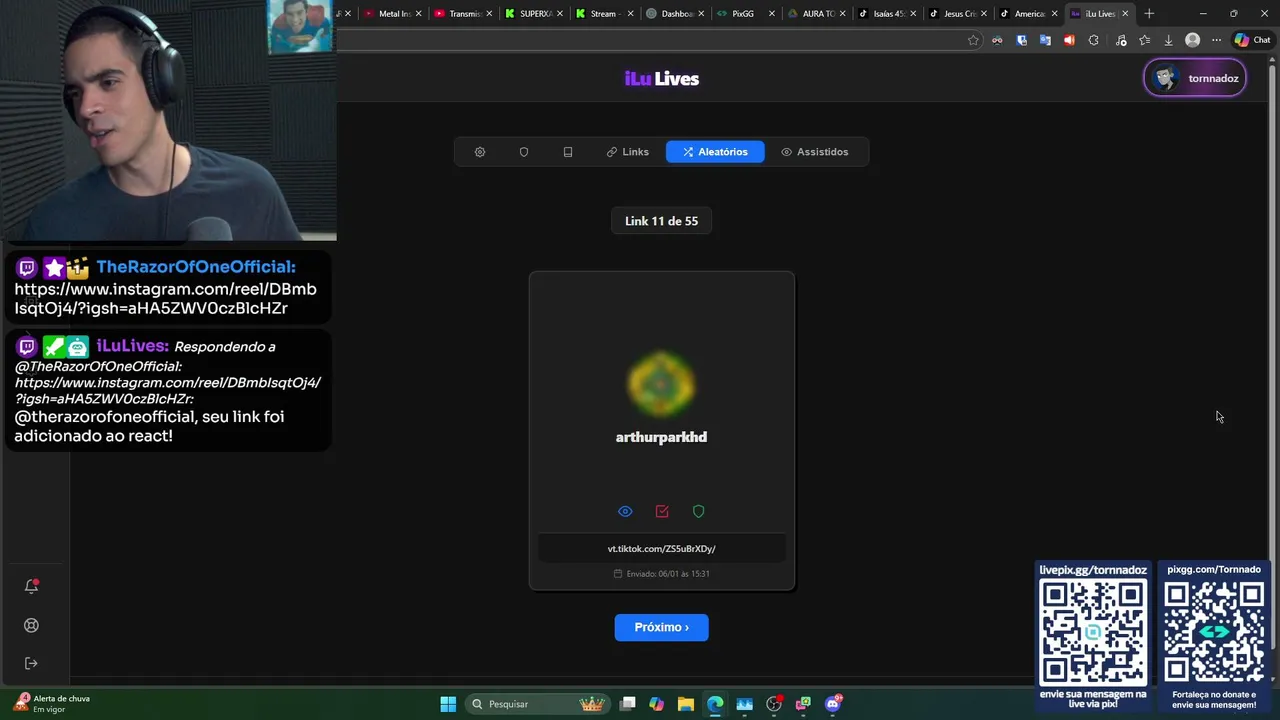
Task: Click the green shield icon on the card
Action: (699, 511)
